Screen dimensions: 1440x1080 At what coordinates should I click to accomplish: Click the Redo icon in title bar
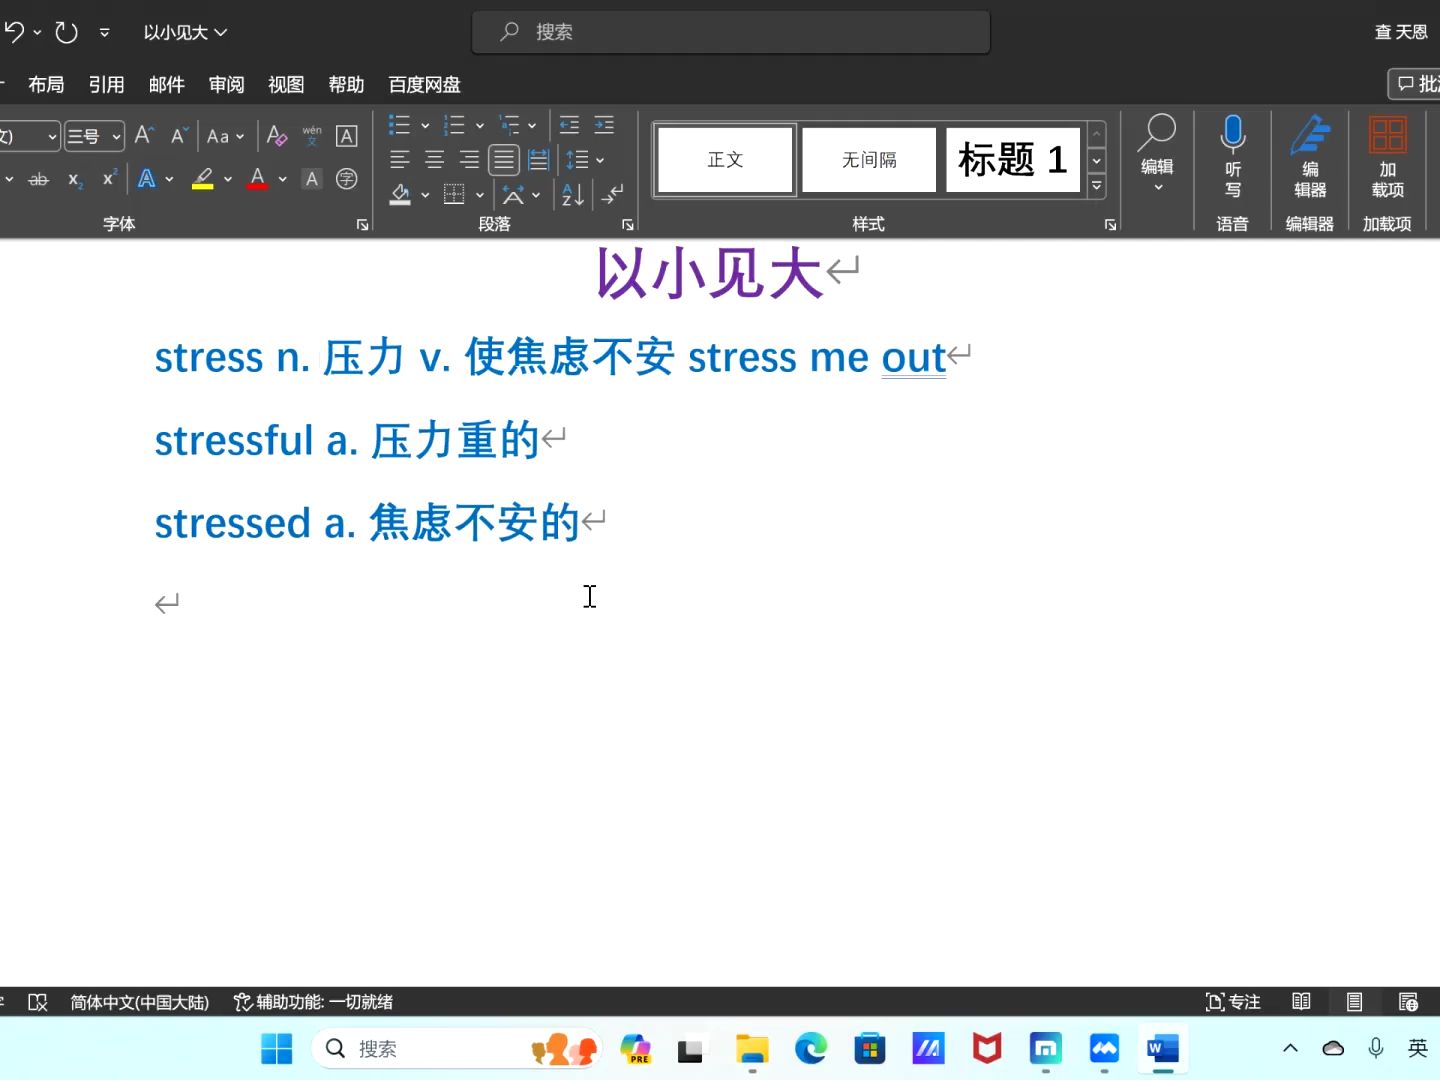tap(66, 32)
